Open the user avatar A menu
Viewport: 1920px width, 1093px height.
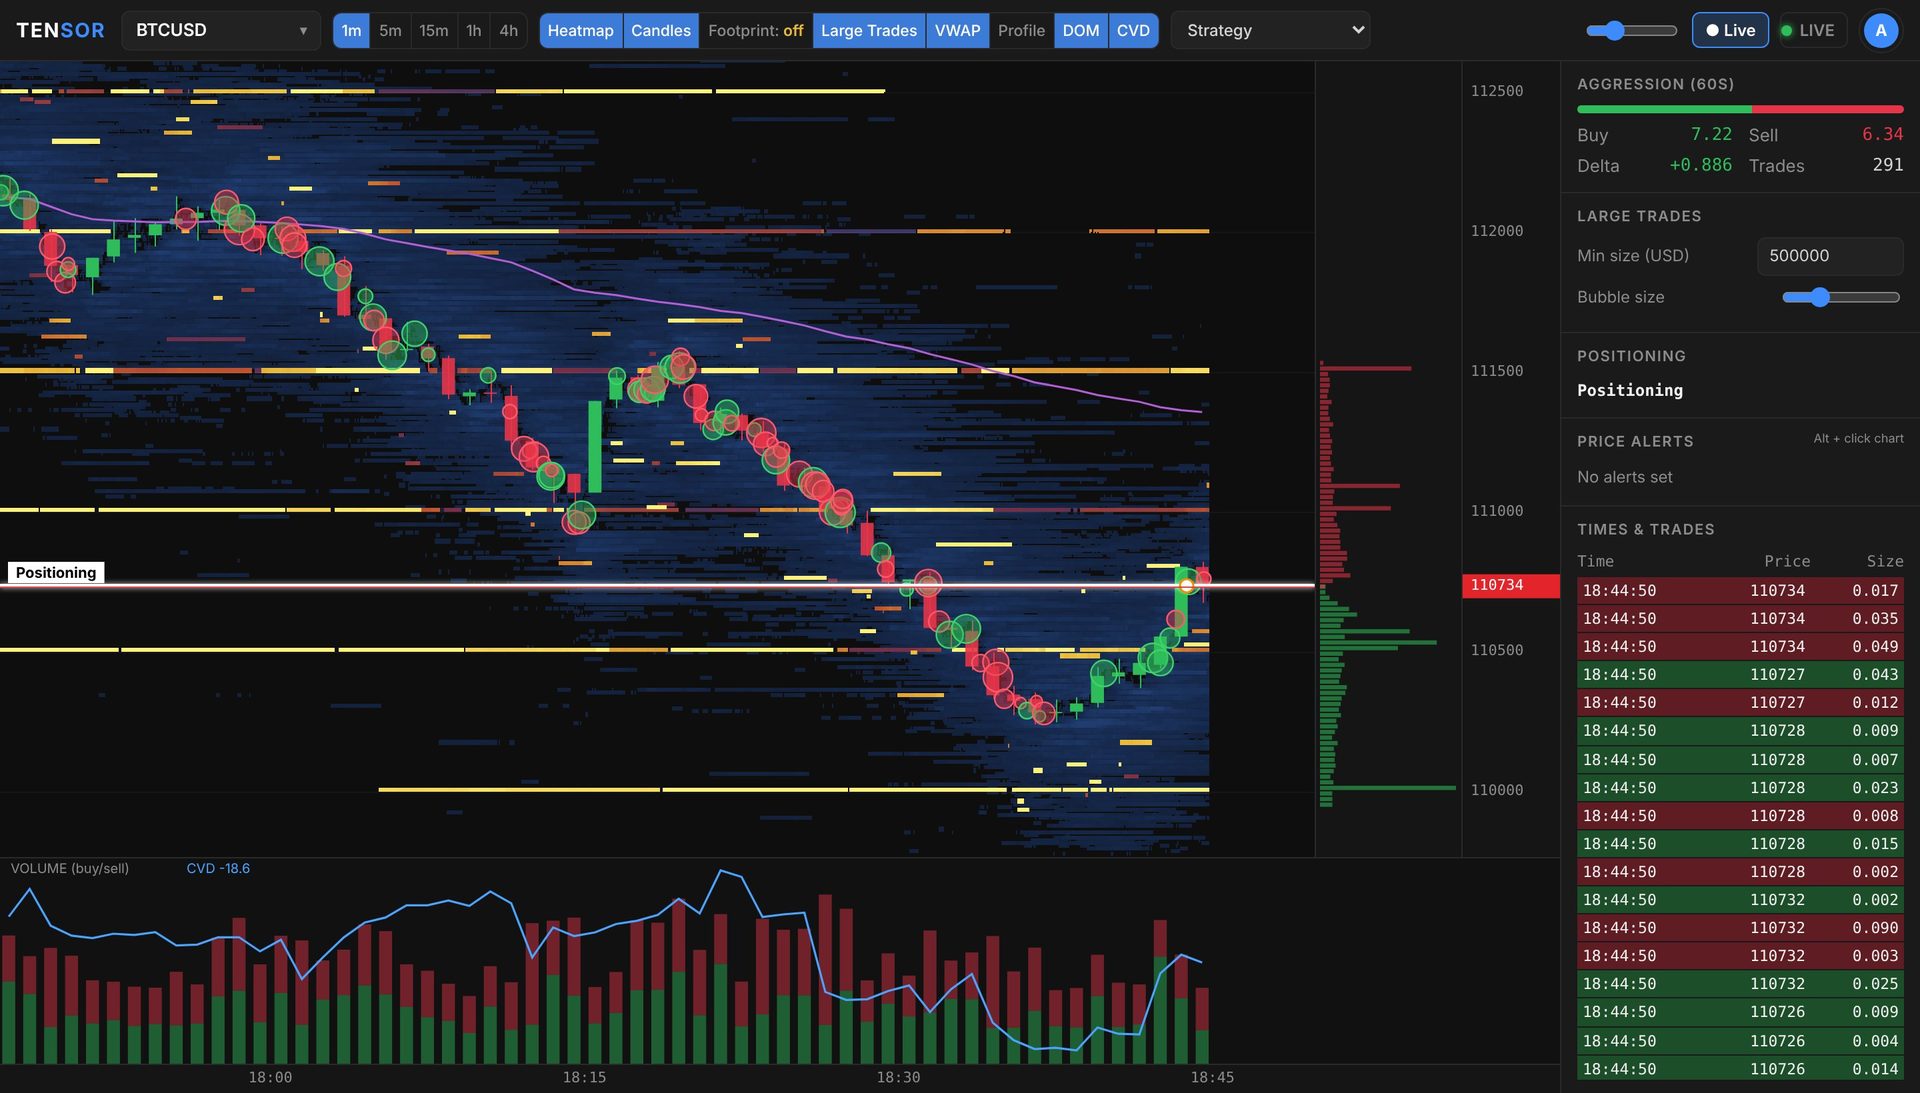(1880, 30)
